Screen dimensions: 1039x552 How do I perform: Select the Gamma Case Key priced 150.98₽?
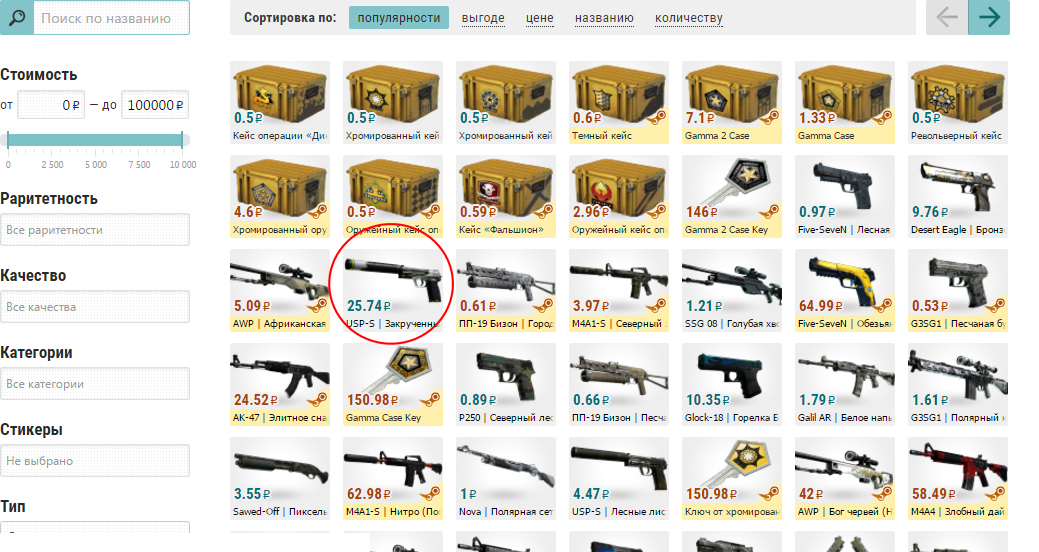[x=393, y=384]
